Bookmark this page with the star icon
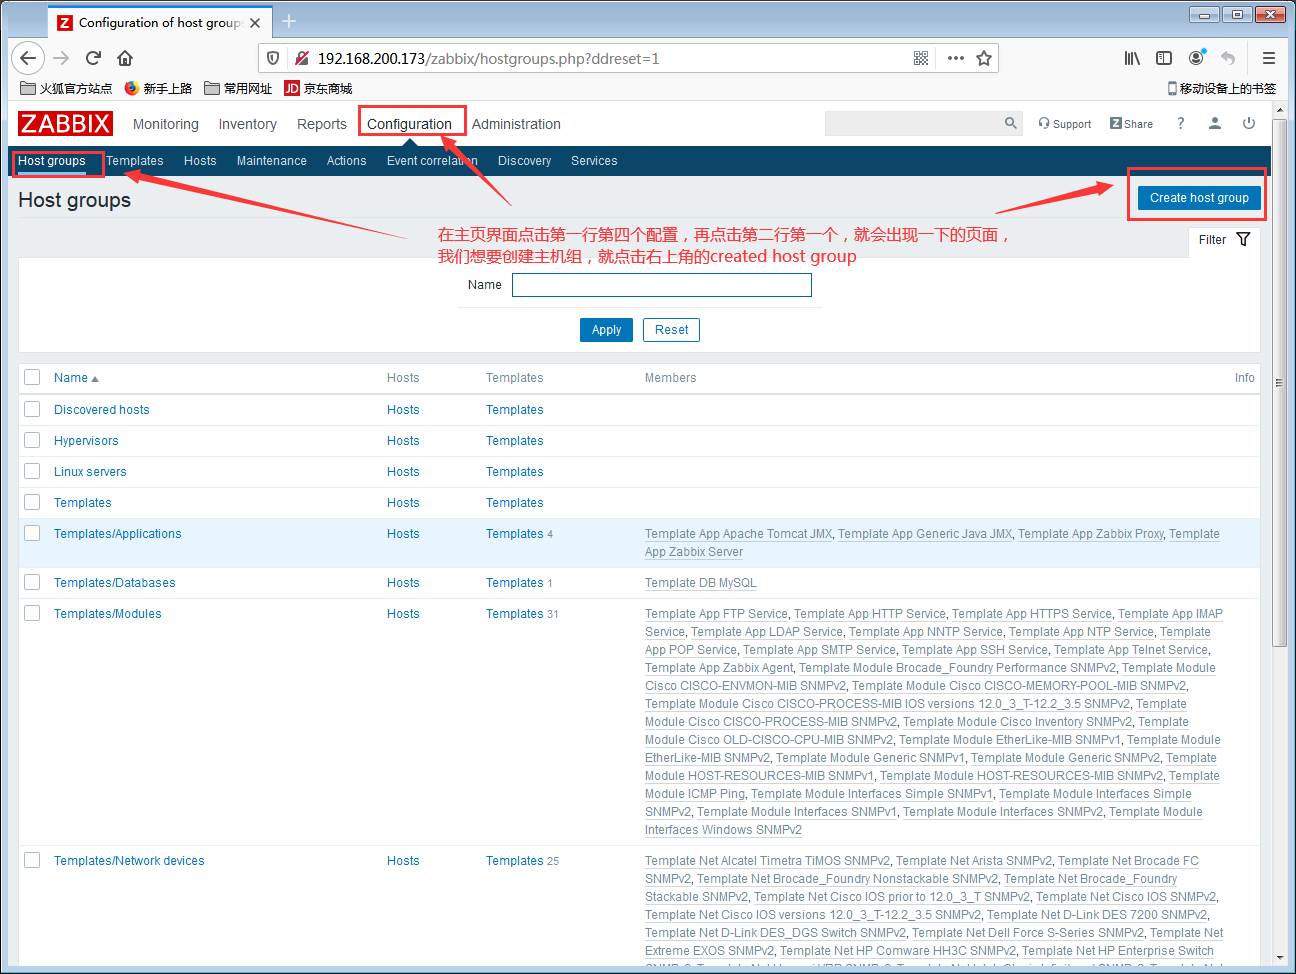This screenshot has height=974, width=1296. point(984,58)
